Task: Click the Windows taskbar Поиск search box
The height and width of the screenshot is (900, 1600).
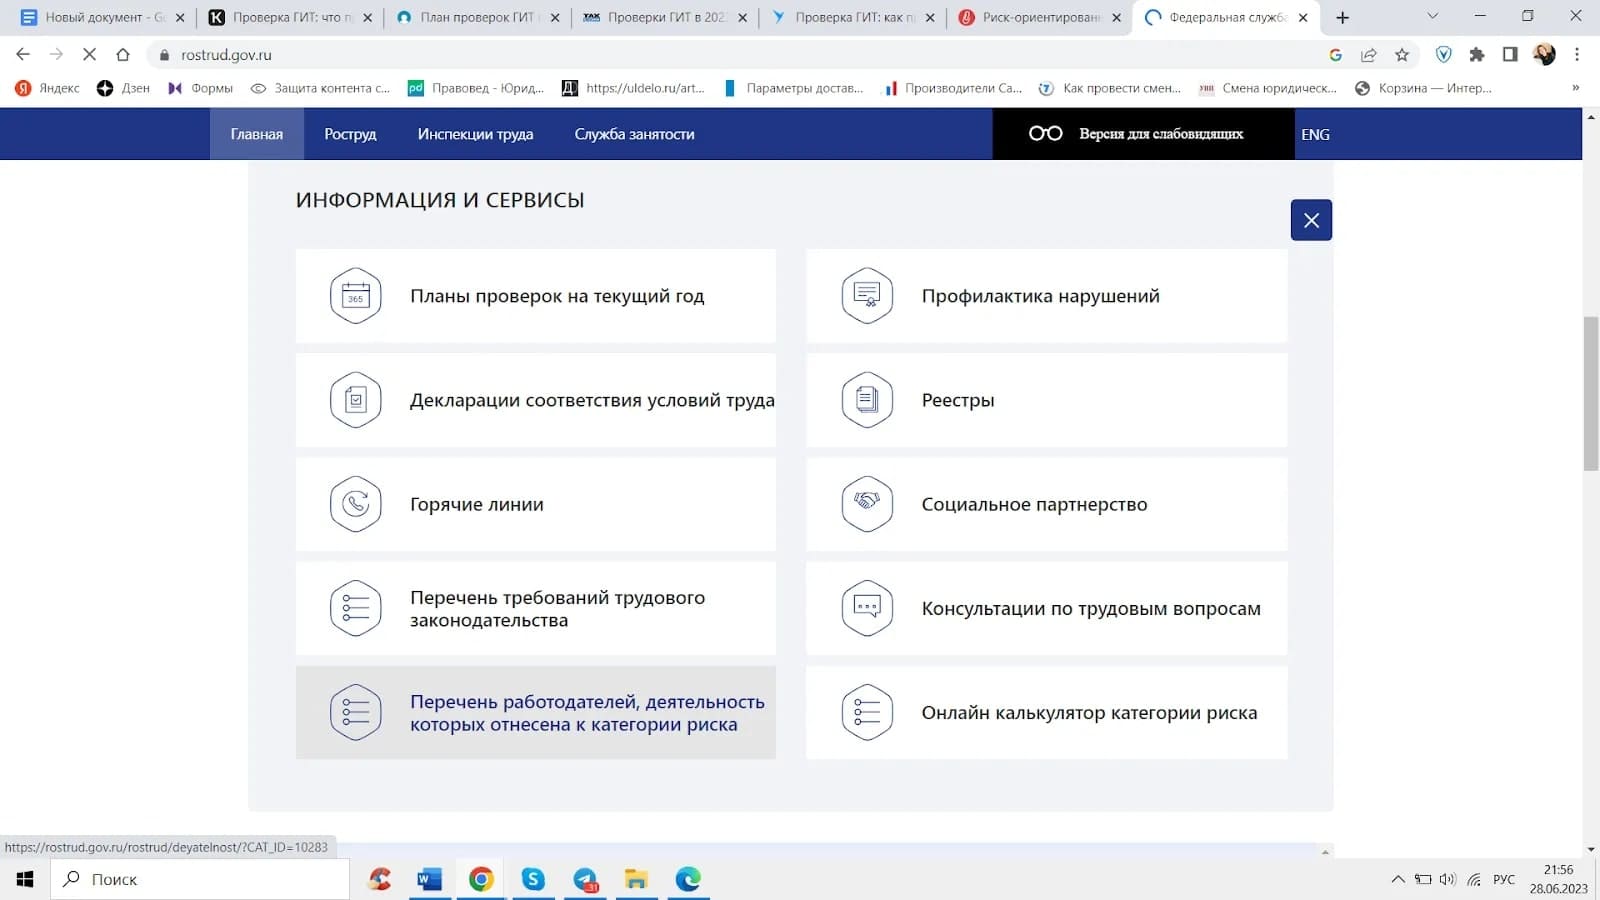Action: [x=200, y=880]
